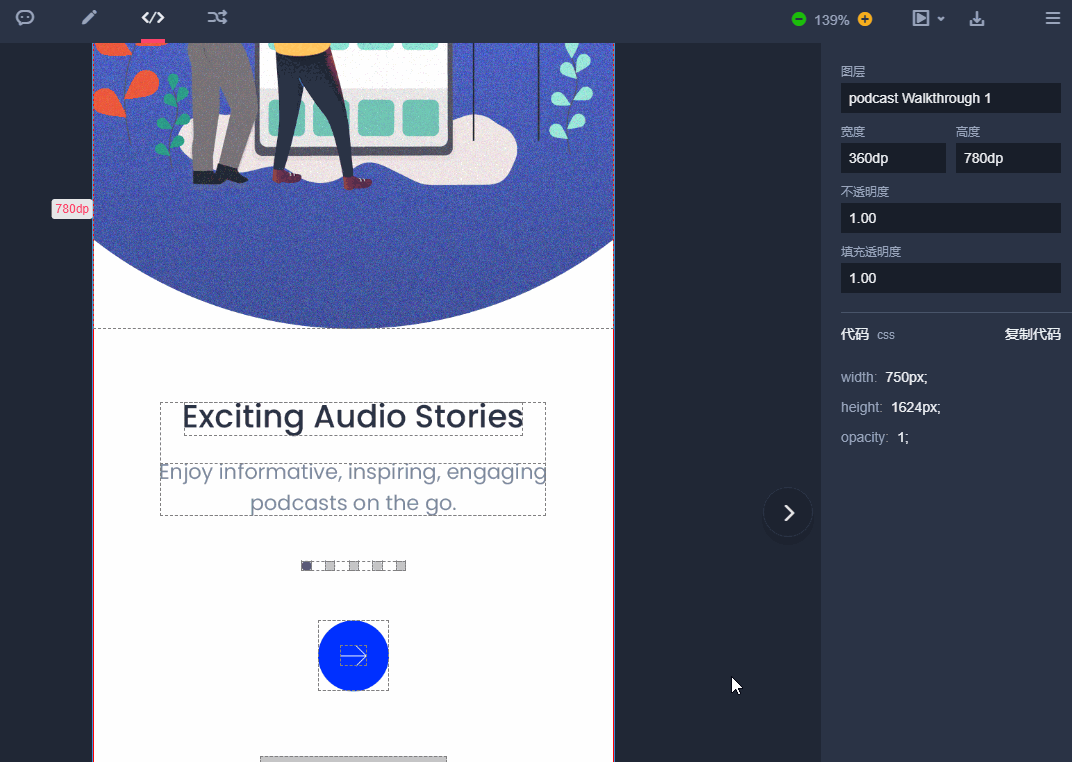This screenshot has height=762, width=1072.
Task: Select the 图层 layer name field
Action: [x=950, y=98]
